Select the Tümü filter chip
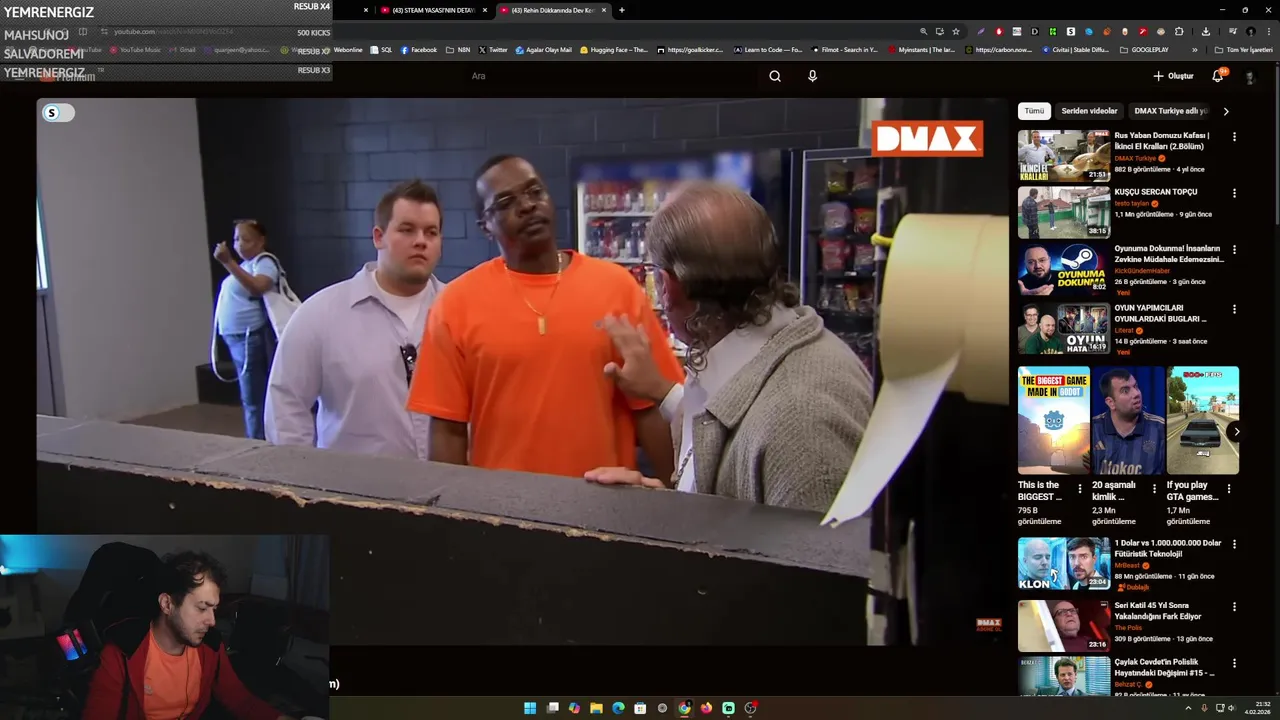1280x720 pixels. click(x=1034, y=111)
